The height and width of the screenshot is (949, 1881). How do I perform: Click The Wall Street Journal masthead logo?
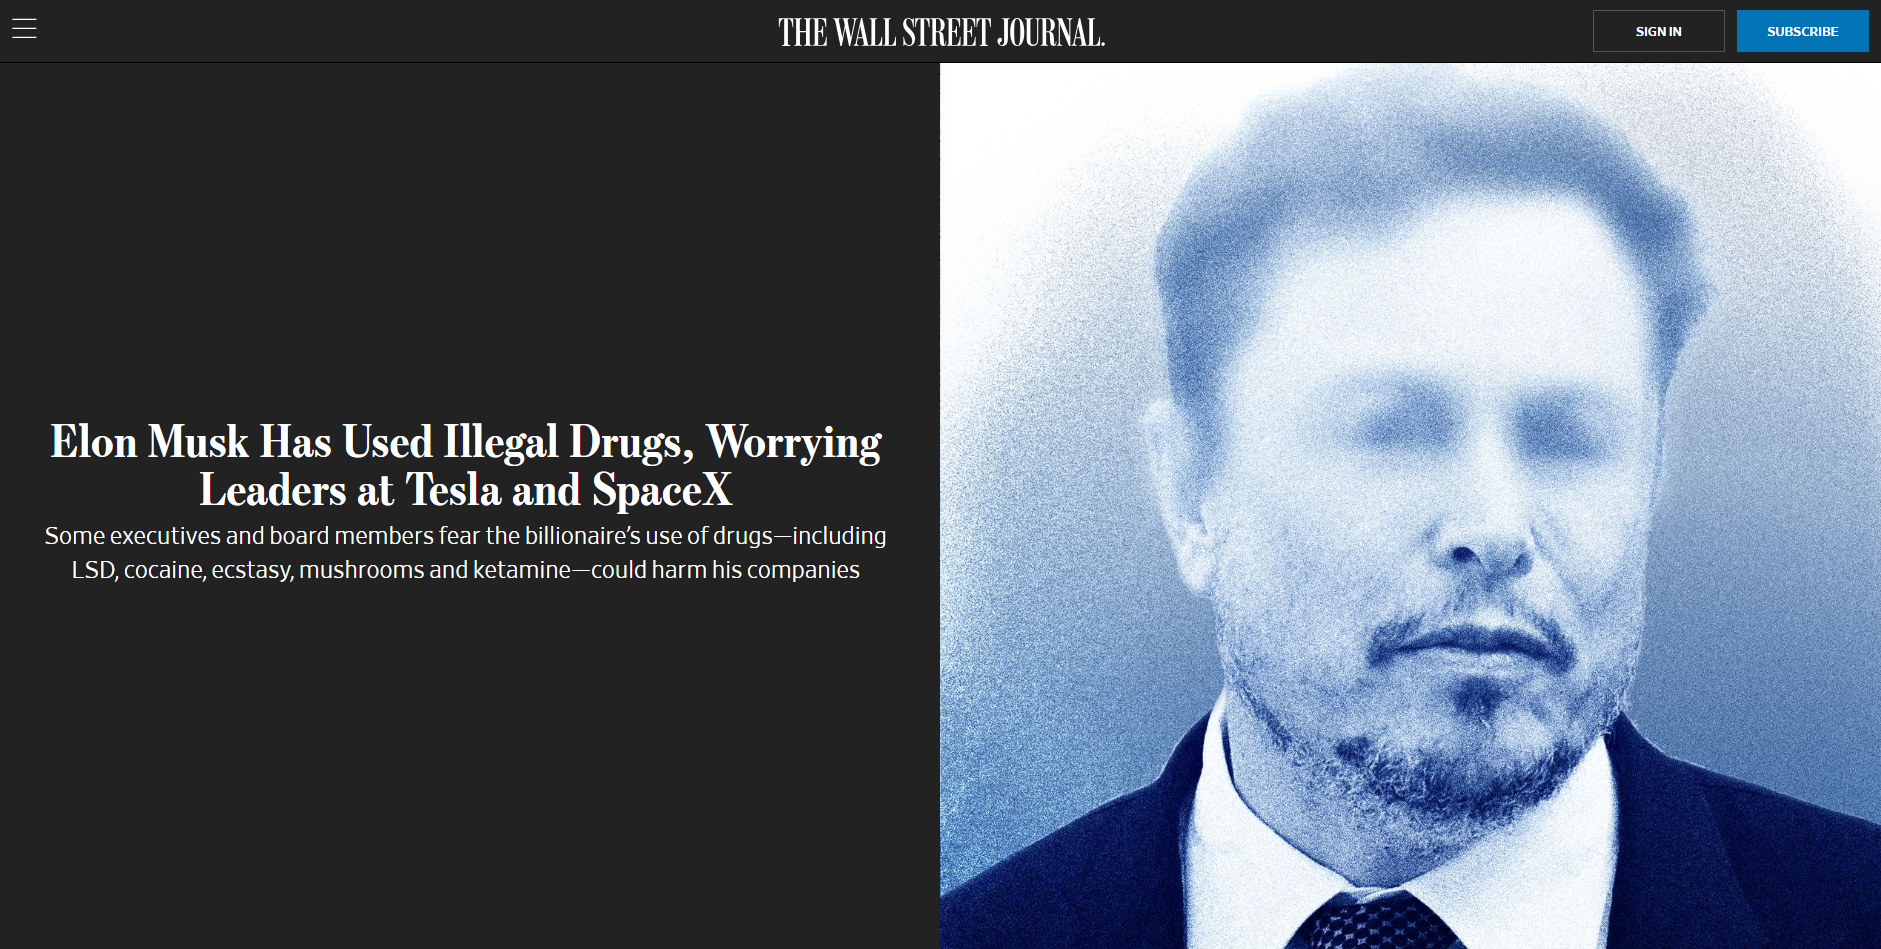(941, 33)
